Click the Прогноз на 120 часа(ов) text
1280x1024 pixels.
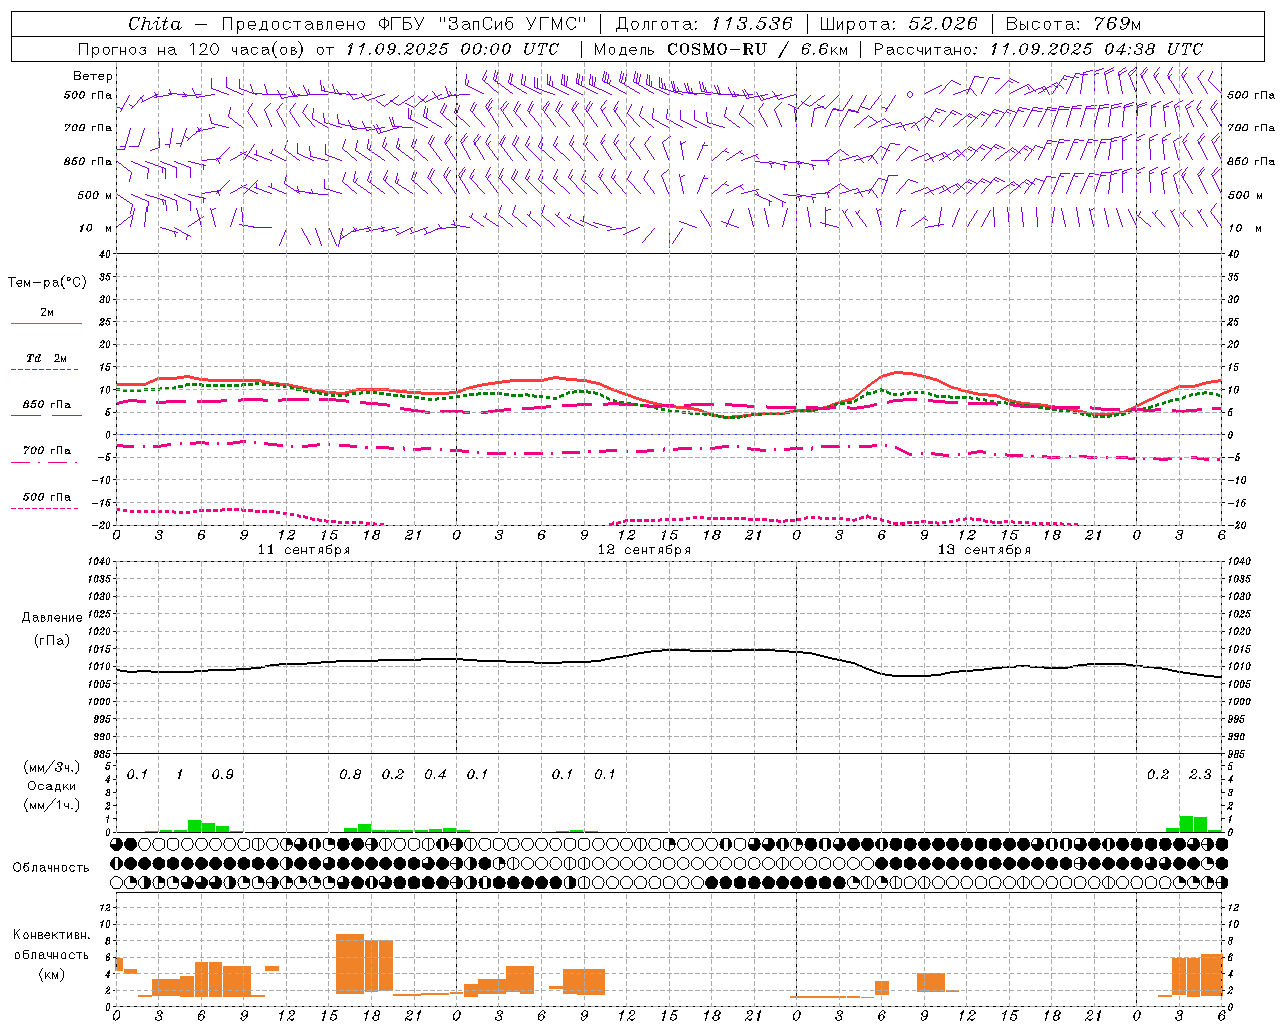[193, 49]
